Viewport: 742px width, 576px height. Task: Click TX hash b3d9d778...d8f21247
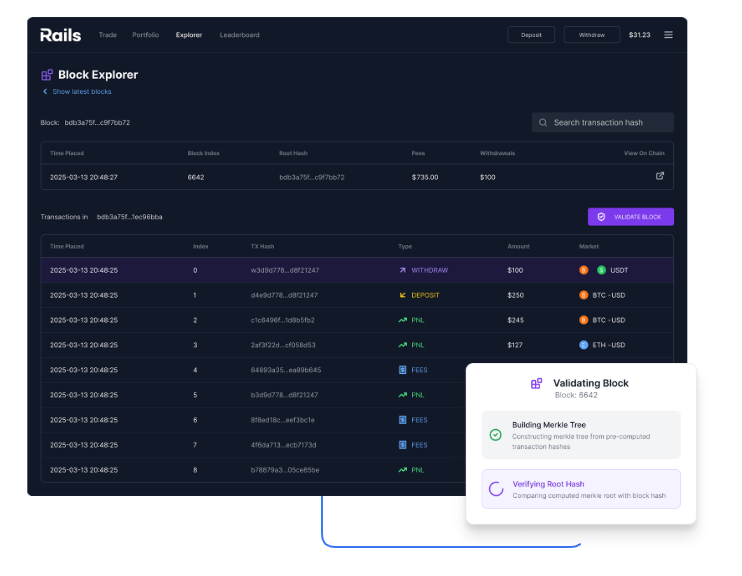click(284, 395)
